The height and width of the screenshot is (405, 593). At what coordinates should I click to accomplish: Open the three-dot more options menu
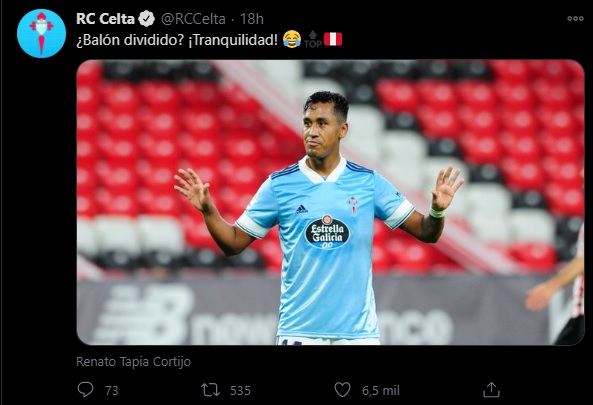(575, 19)
